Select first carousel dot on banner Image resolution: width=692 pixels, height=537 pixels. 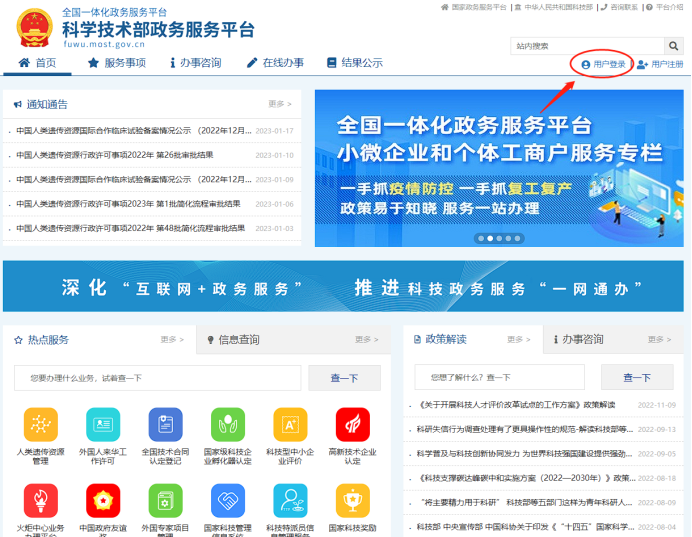[481, 238]
